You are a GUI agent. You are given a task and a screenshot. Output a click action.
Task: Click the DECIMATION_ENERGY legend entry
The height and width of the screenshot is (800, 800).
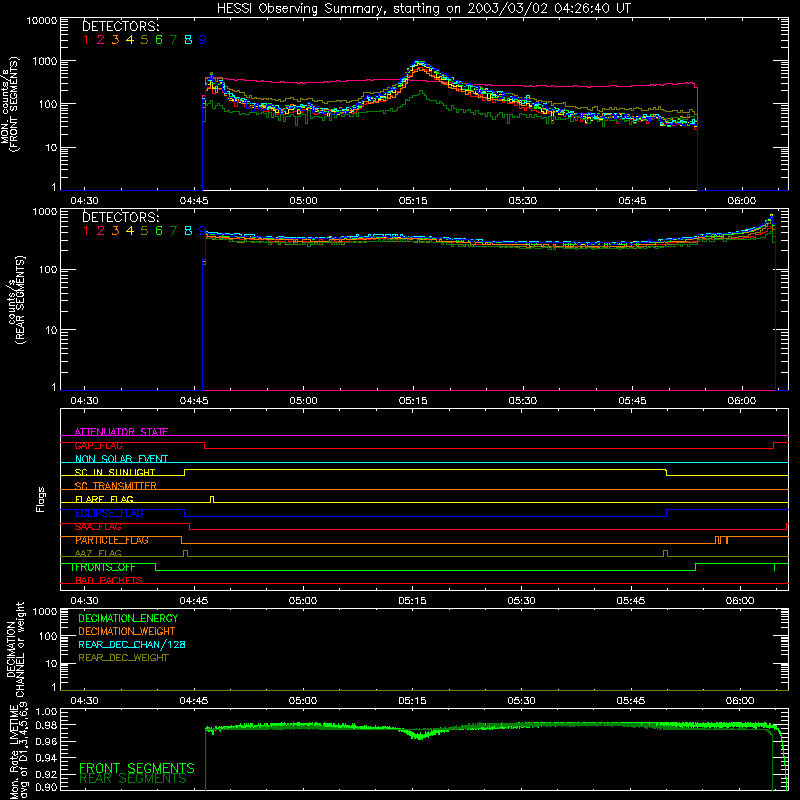[x=128, y=618]
